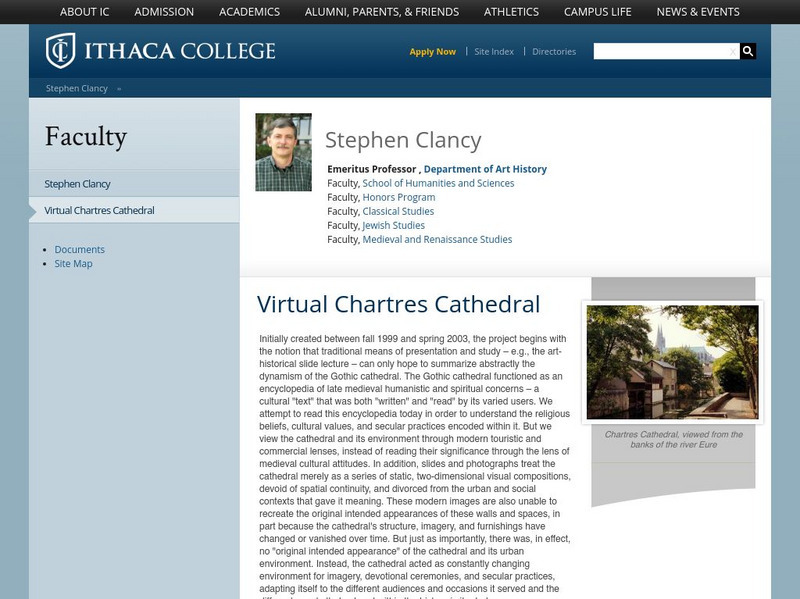Image resolution: width=800 pixels, height=599 pixels.
Task: Open the News & Events menu
Action: pos(698,12)
